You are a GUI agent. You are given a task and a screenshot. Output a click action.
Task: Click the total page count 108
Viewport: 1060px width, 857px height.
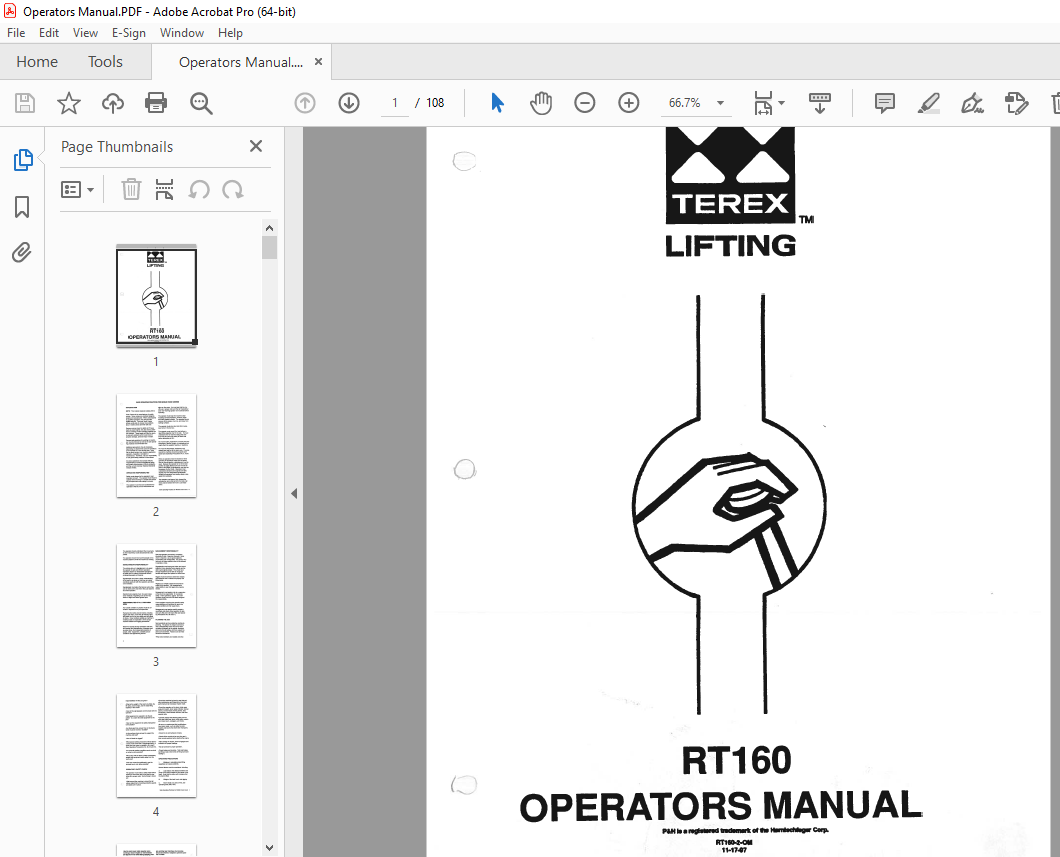[x=435, y=103]
